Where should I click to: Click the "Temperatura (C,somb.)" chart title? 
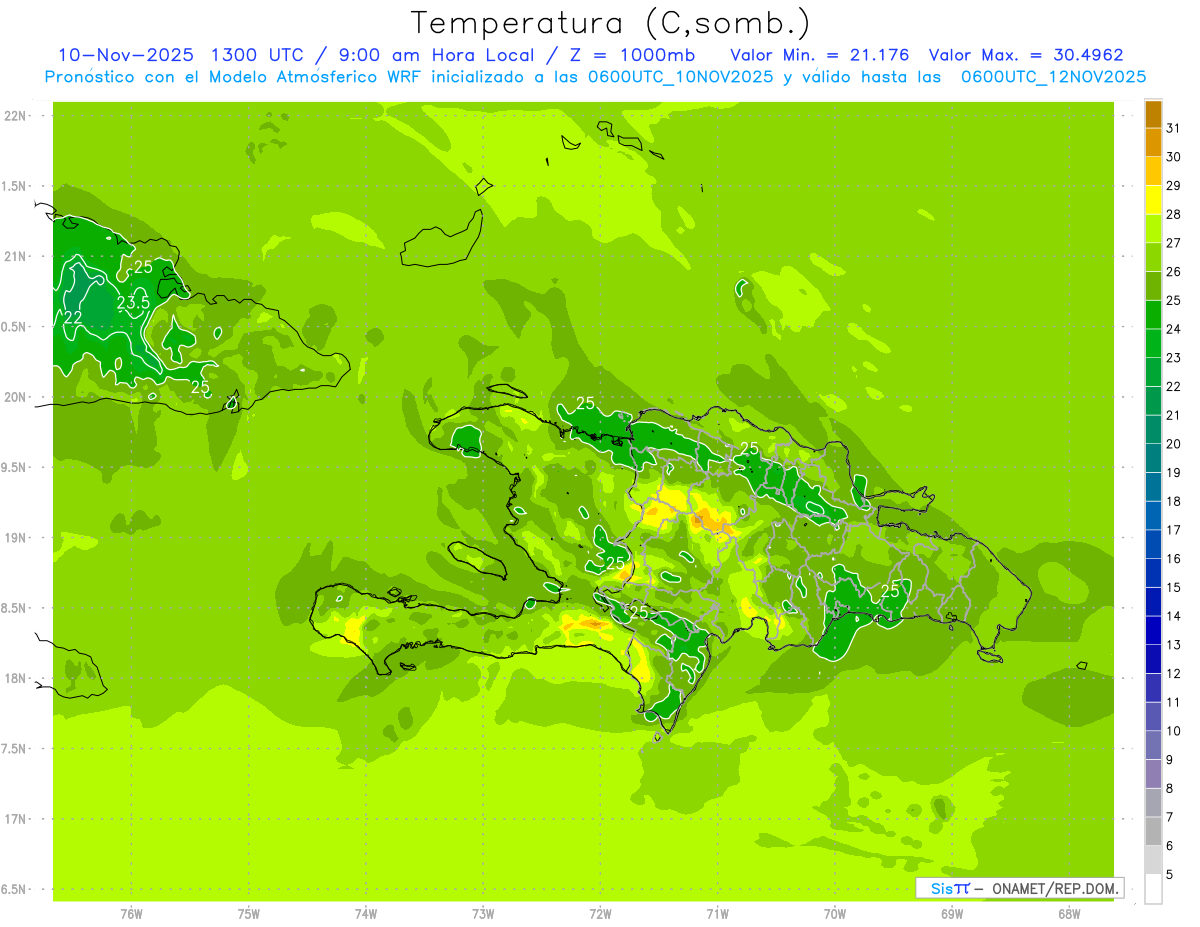tap(611, 23)
